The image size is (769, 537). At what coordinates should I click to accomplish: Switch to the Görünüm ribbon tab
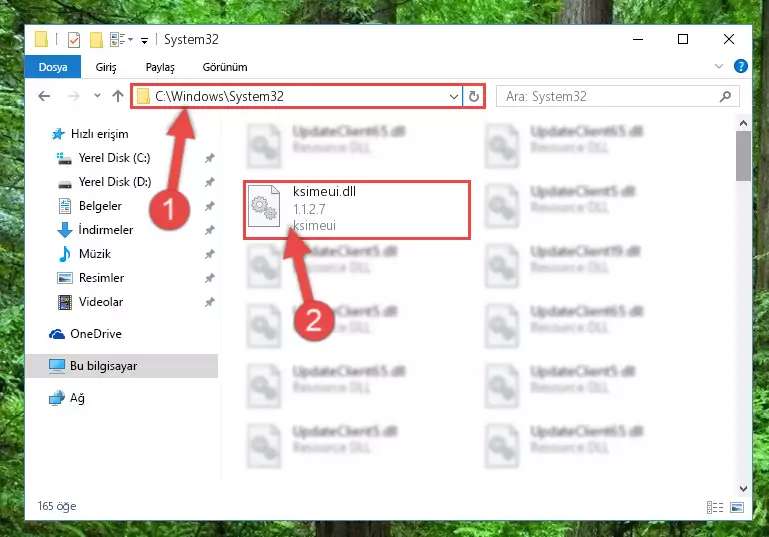[225, 67]
